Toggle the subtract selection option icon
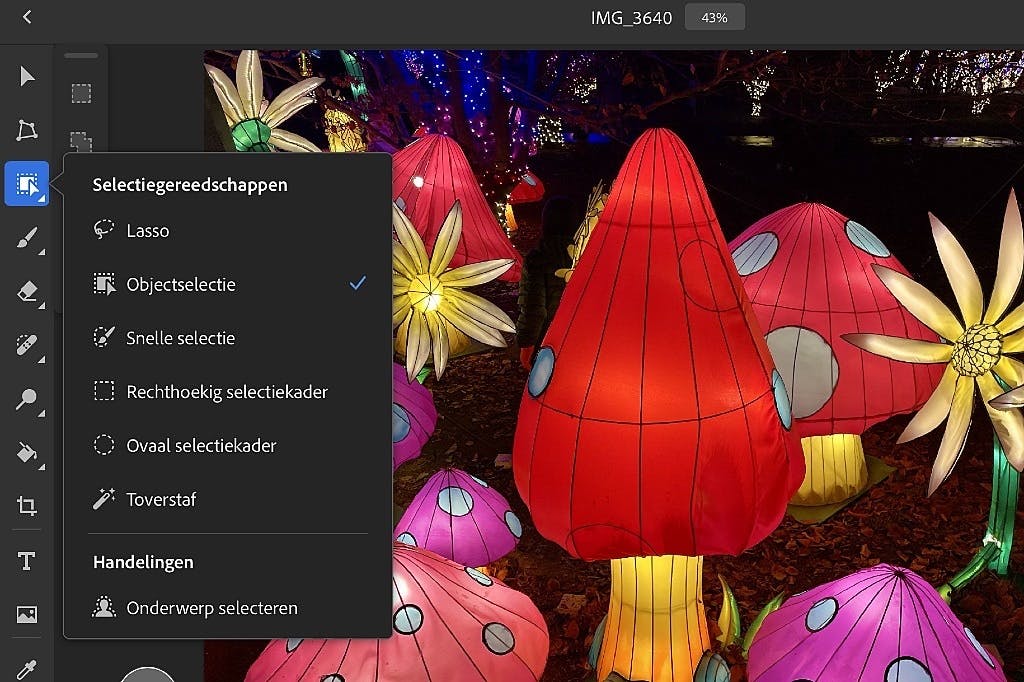 (x=81, y=140)
